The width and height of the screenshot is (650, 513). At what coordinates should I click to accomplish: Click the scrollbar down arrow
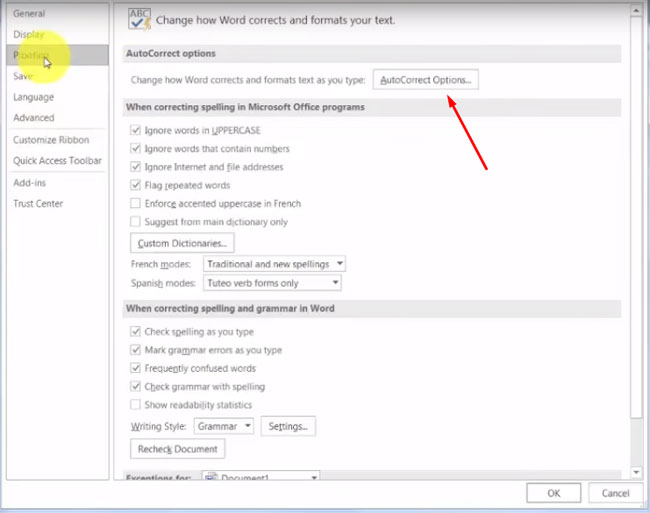click(x=637, y=472)
